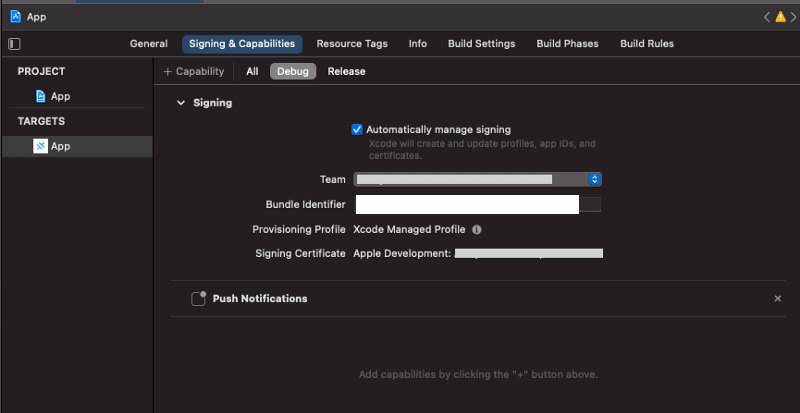
Task: Open Resource Tags tab
Action: (x=352, y=44)
